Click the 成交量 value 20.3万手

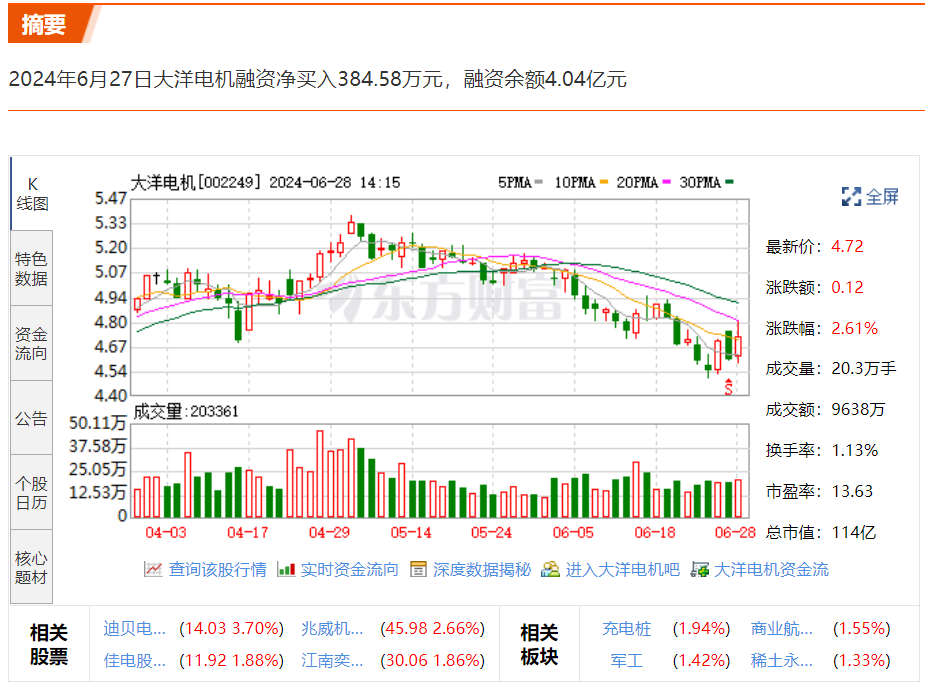point(864,368)
